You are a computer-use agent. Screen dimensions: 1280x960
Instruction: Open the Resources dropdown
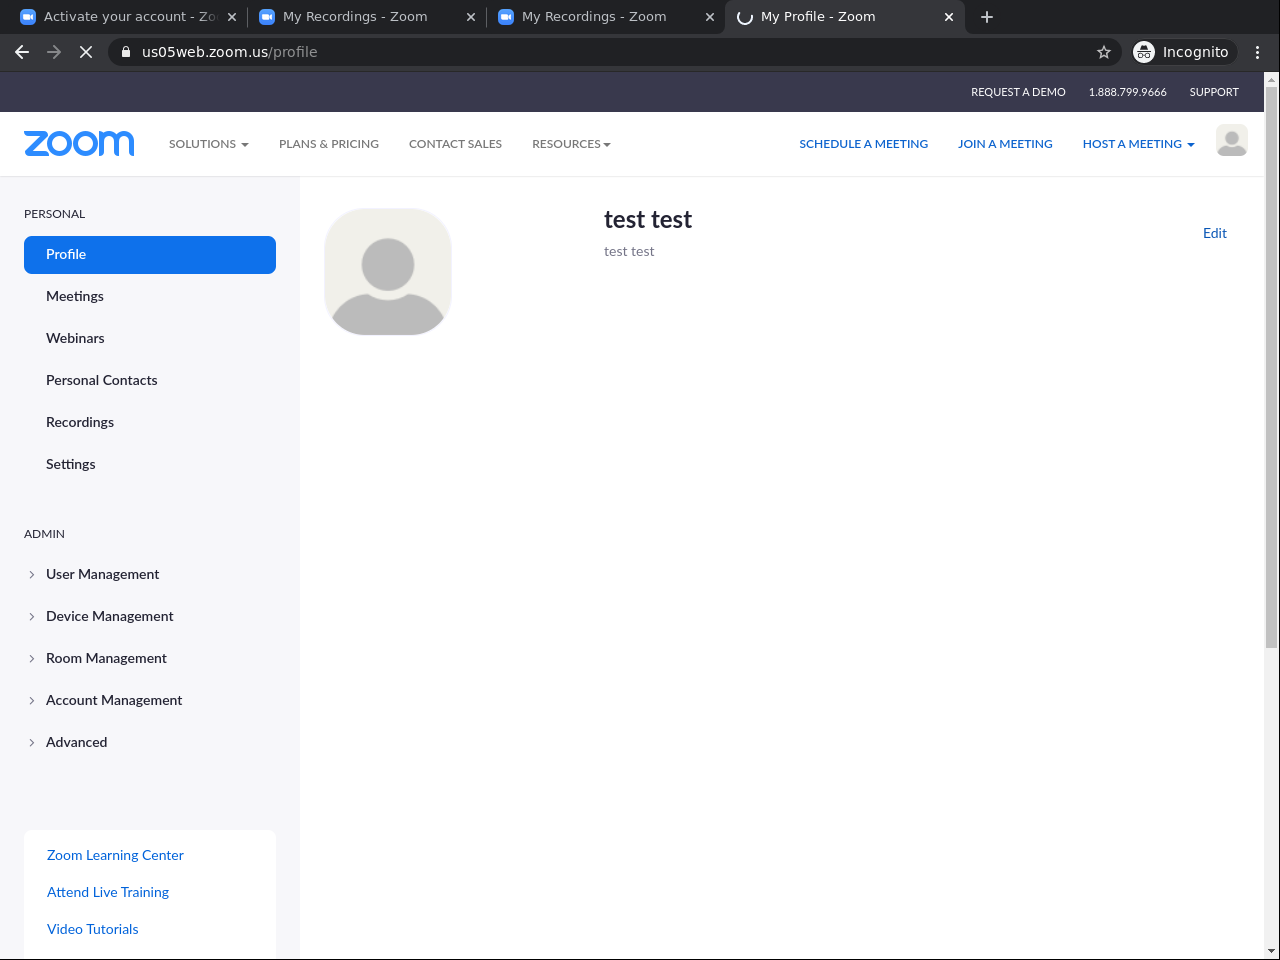click(571, 144)
